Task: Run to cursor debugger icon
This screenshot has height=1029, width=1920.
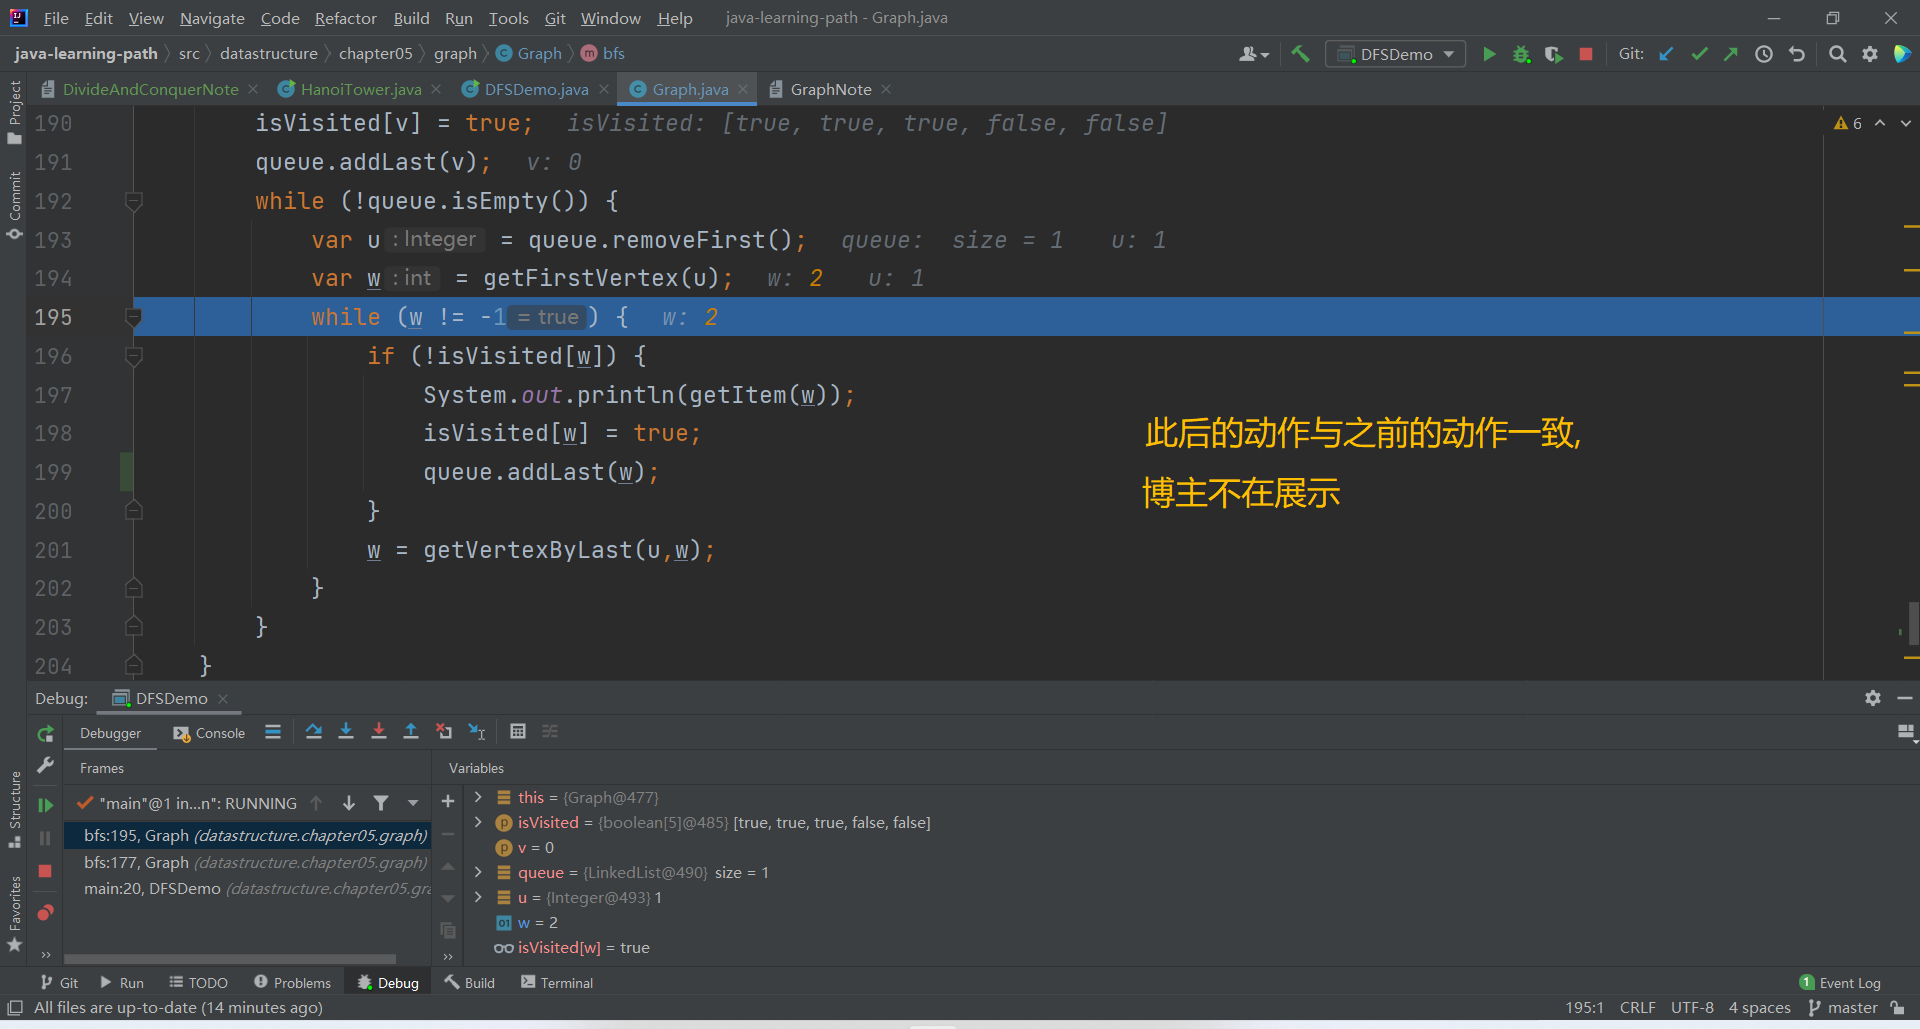Action: [477, 732]
